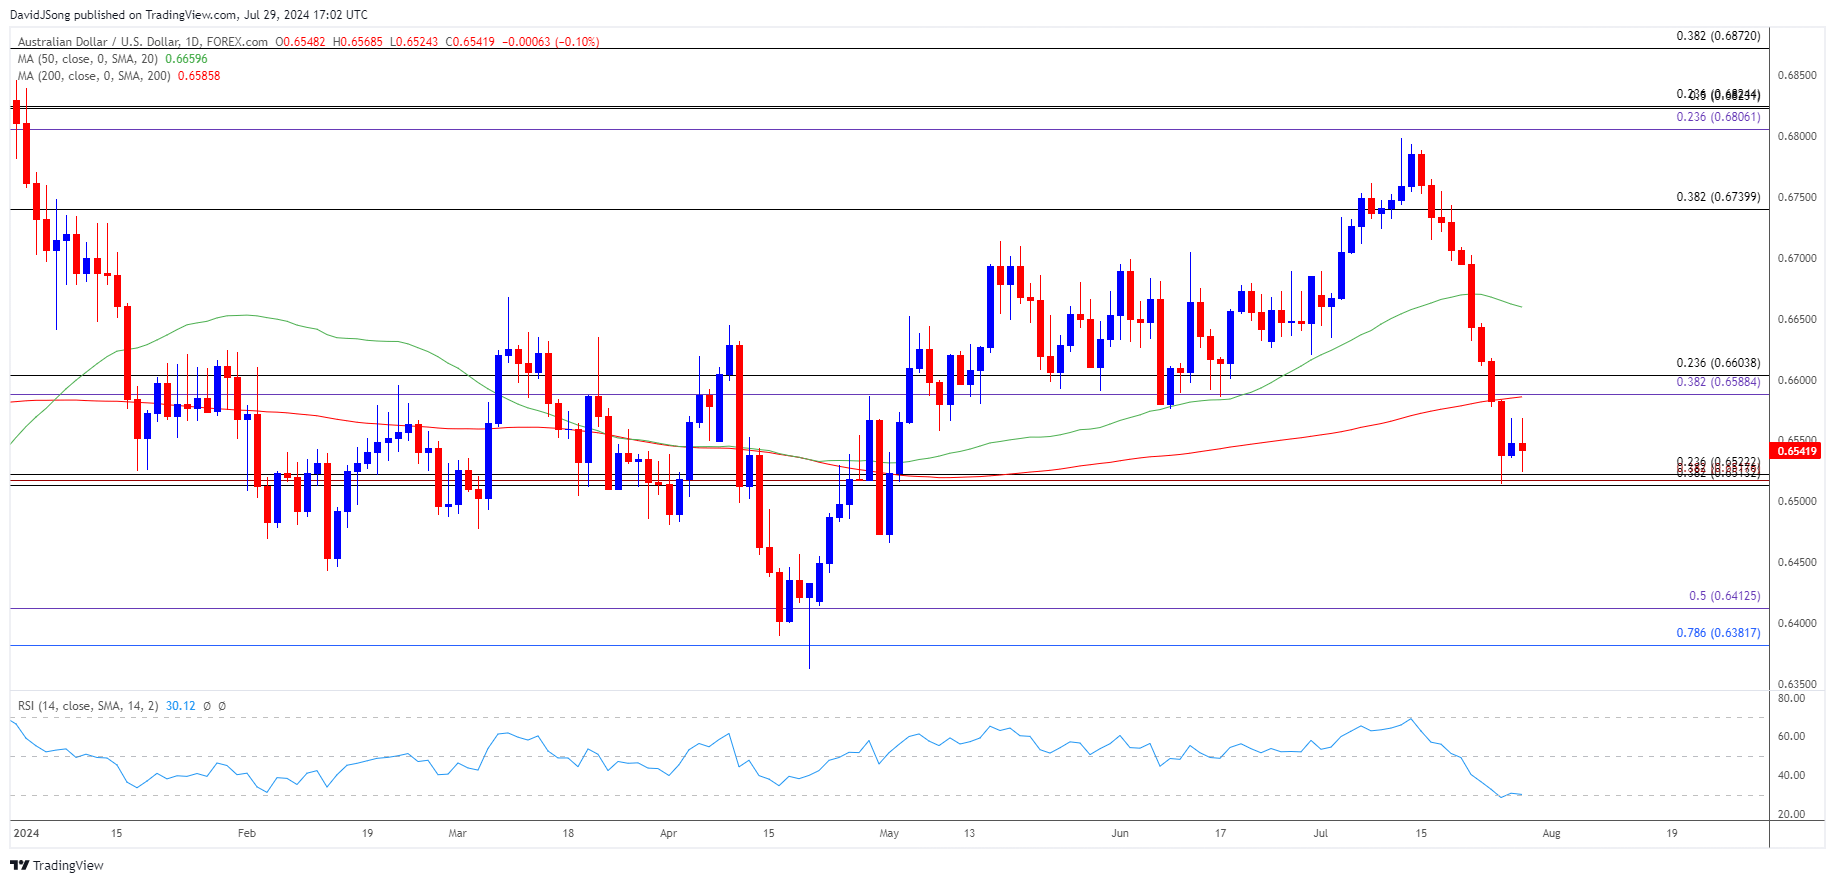
Task: Click the TradingView logo at bottom left
Action: tap(57, 865)
